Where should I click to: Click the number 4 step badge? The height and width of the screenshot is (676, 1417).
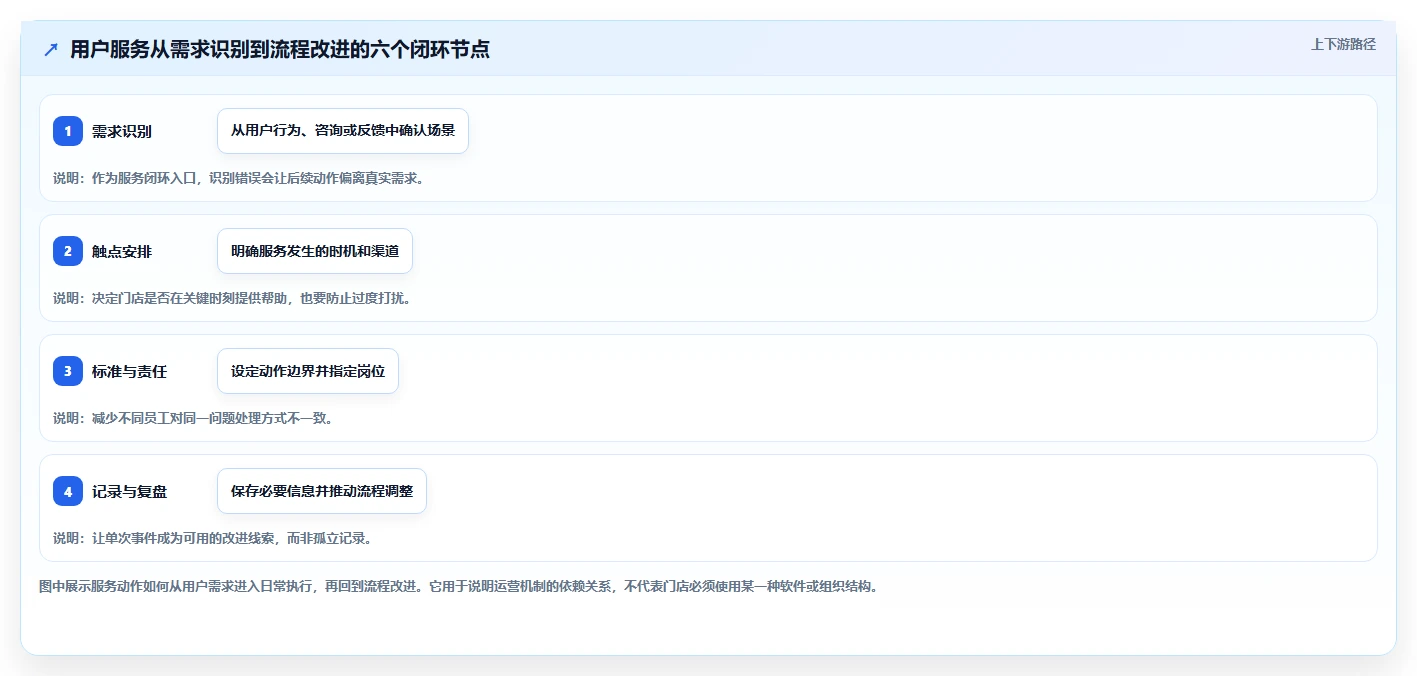coord(68,491)
